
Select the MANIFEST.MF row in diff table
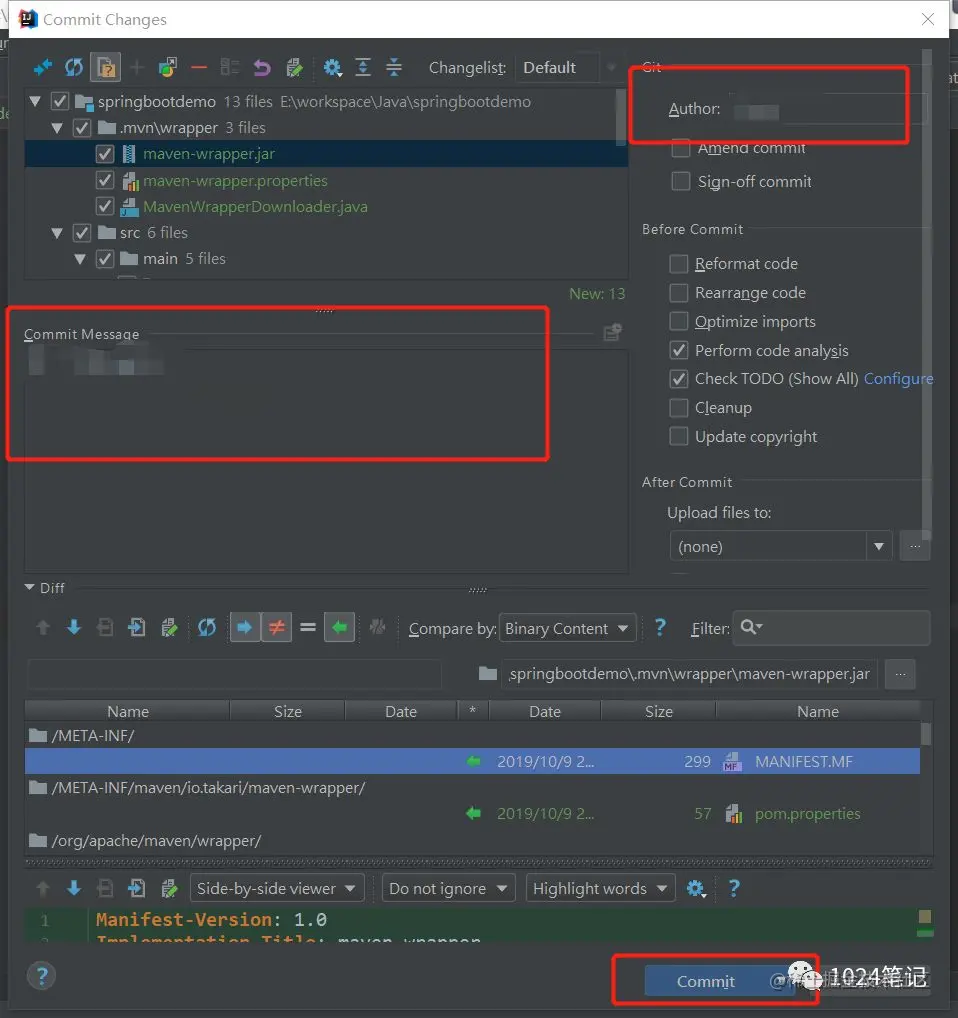point(473,761)
